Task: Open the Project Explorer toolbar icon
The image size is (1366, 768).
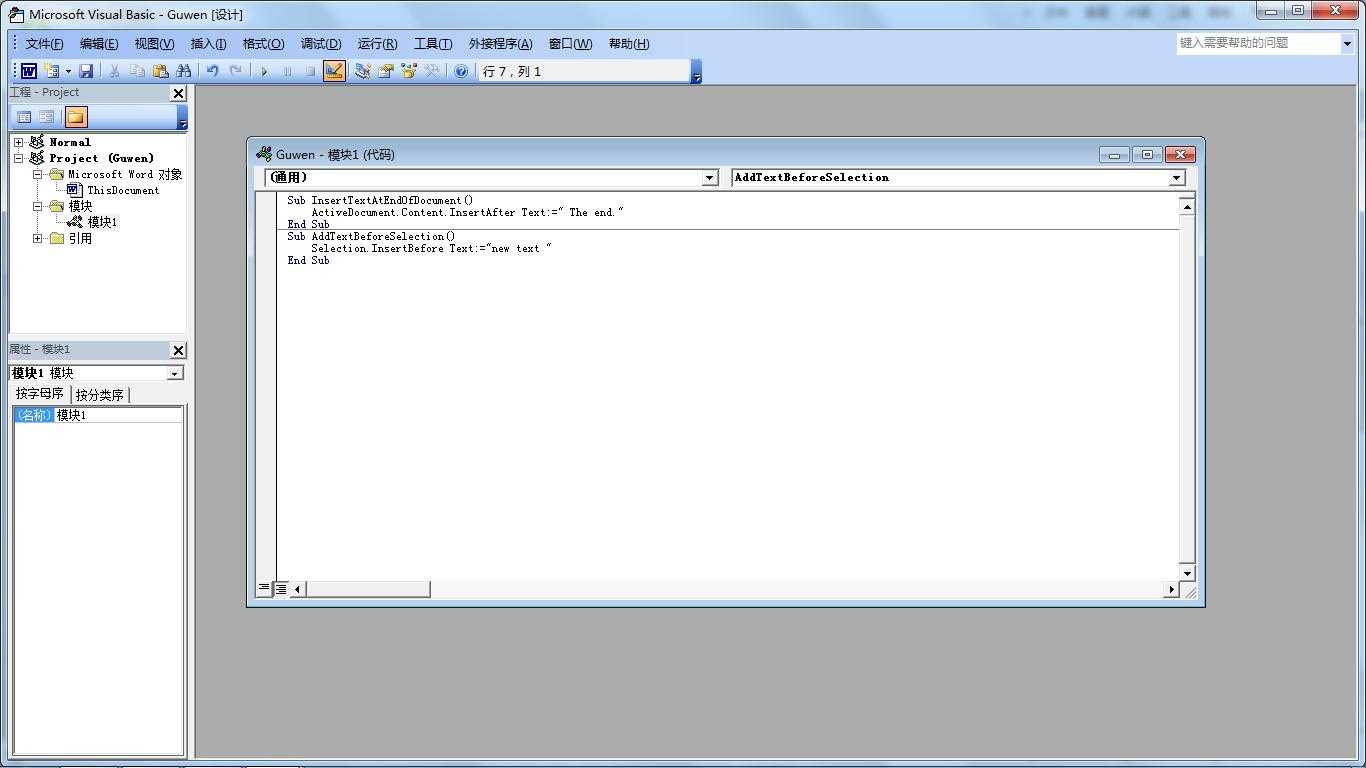Action: (362, 71)
